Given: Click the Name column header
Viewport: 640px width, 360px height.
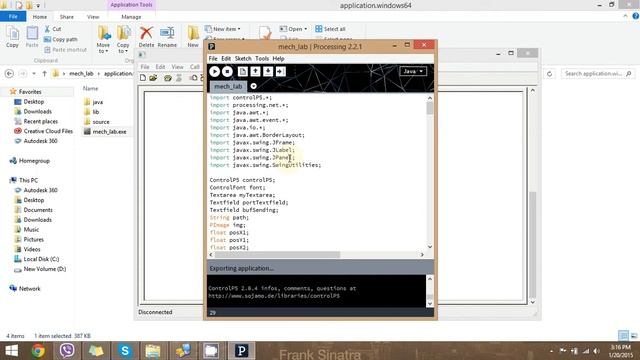Looking at the screenshot, I should pos(91,88).
